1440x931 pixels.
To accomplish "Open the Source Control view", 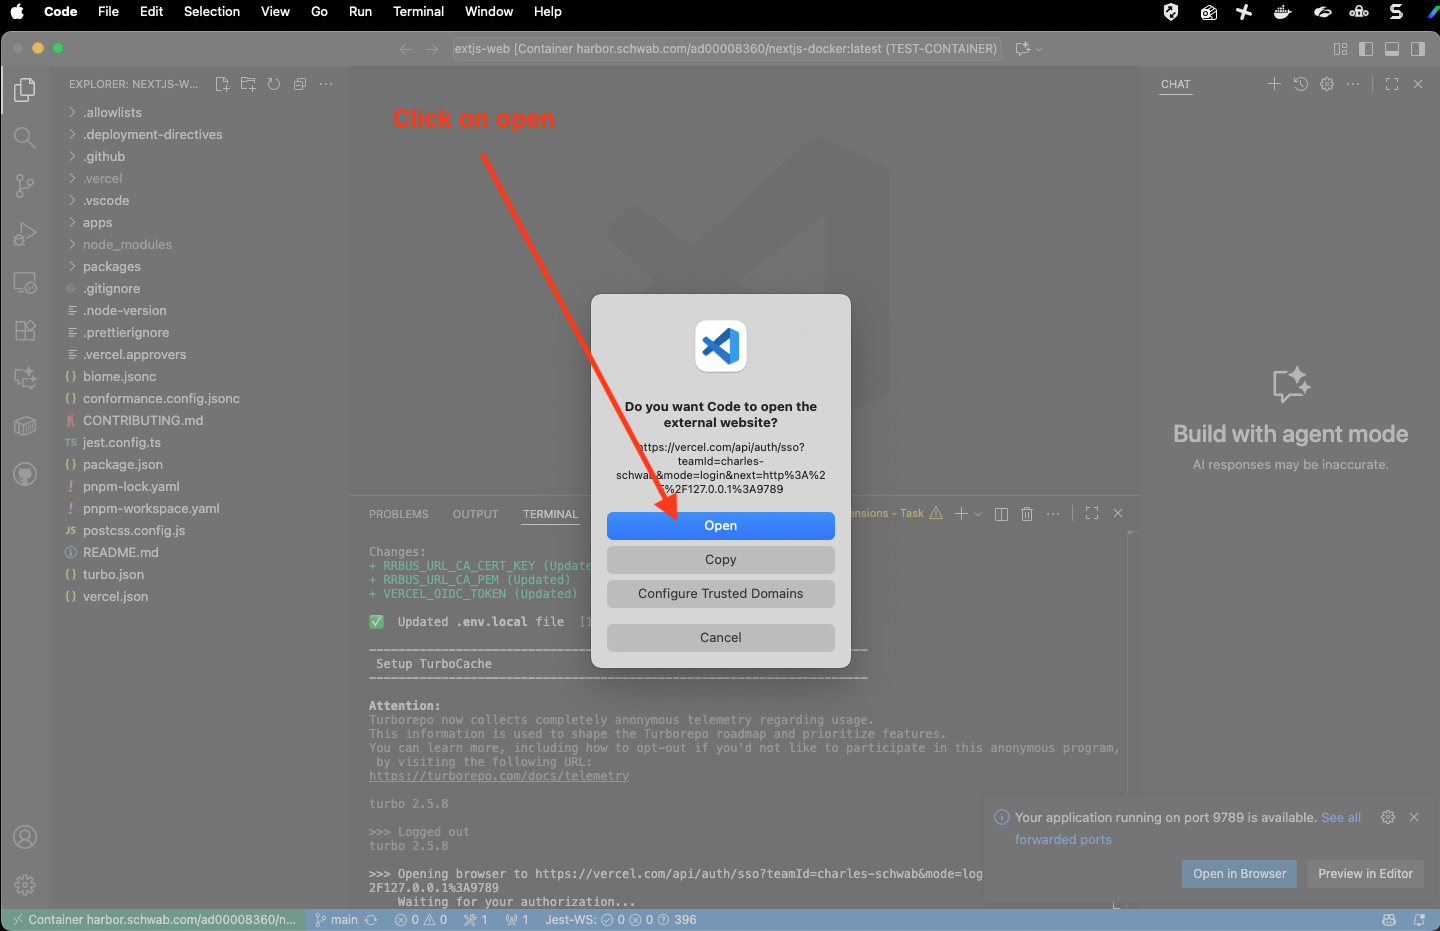I will (x=24, y=186).
